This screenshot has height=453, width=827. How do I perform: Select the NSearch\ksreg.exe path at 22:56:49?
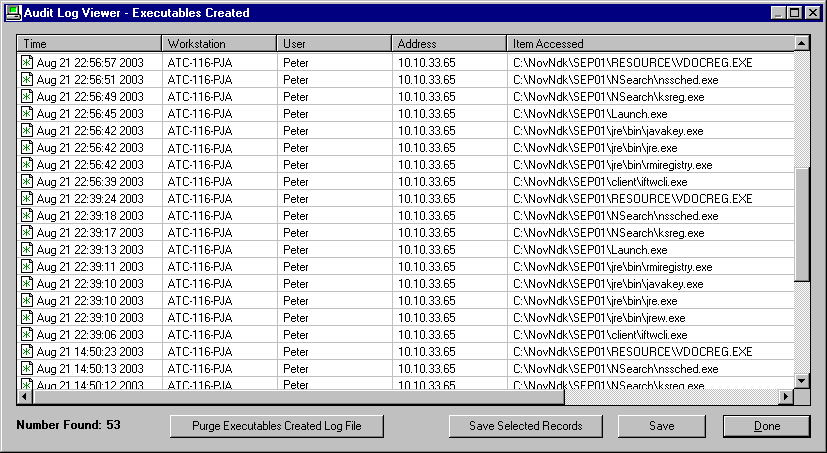pyautogui.click(x=609, y=97)
